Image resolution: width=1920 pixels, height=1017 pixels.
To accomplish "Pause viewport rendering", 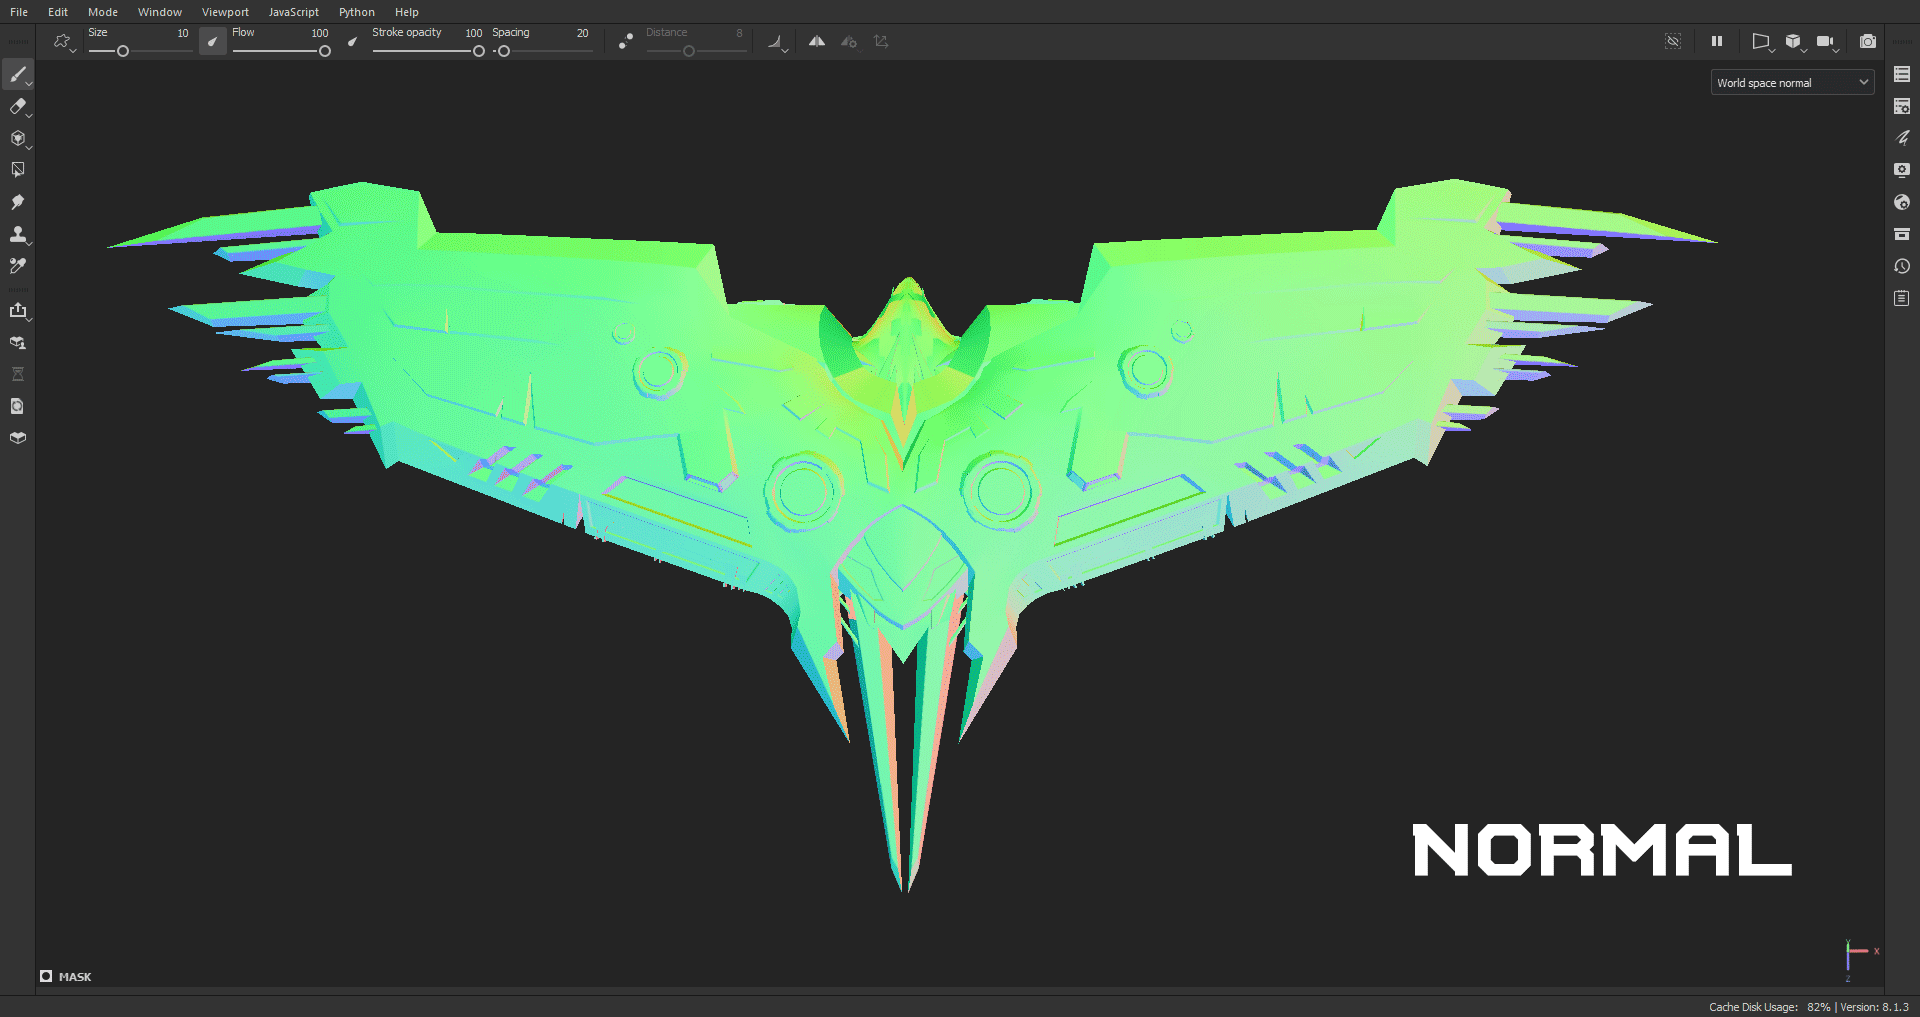I will pyautogui.click(x=1717, y=41).
